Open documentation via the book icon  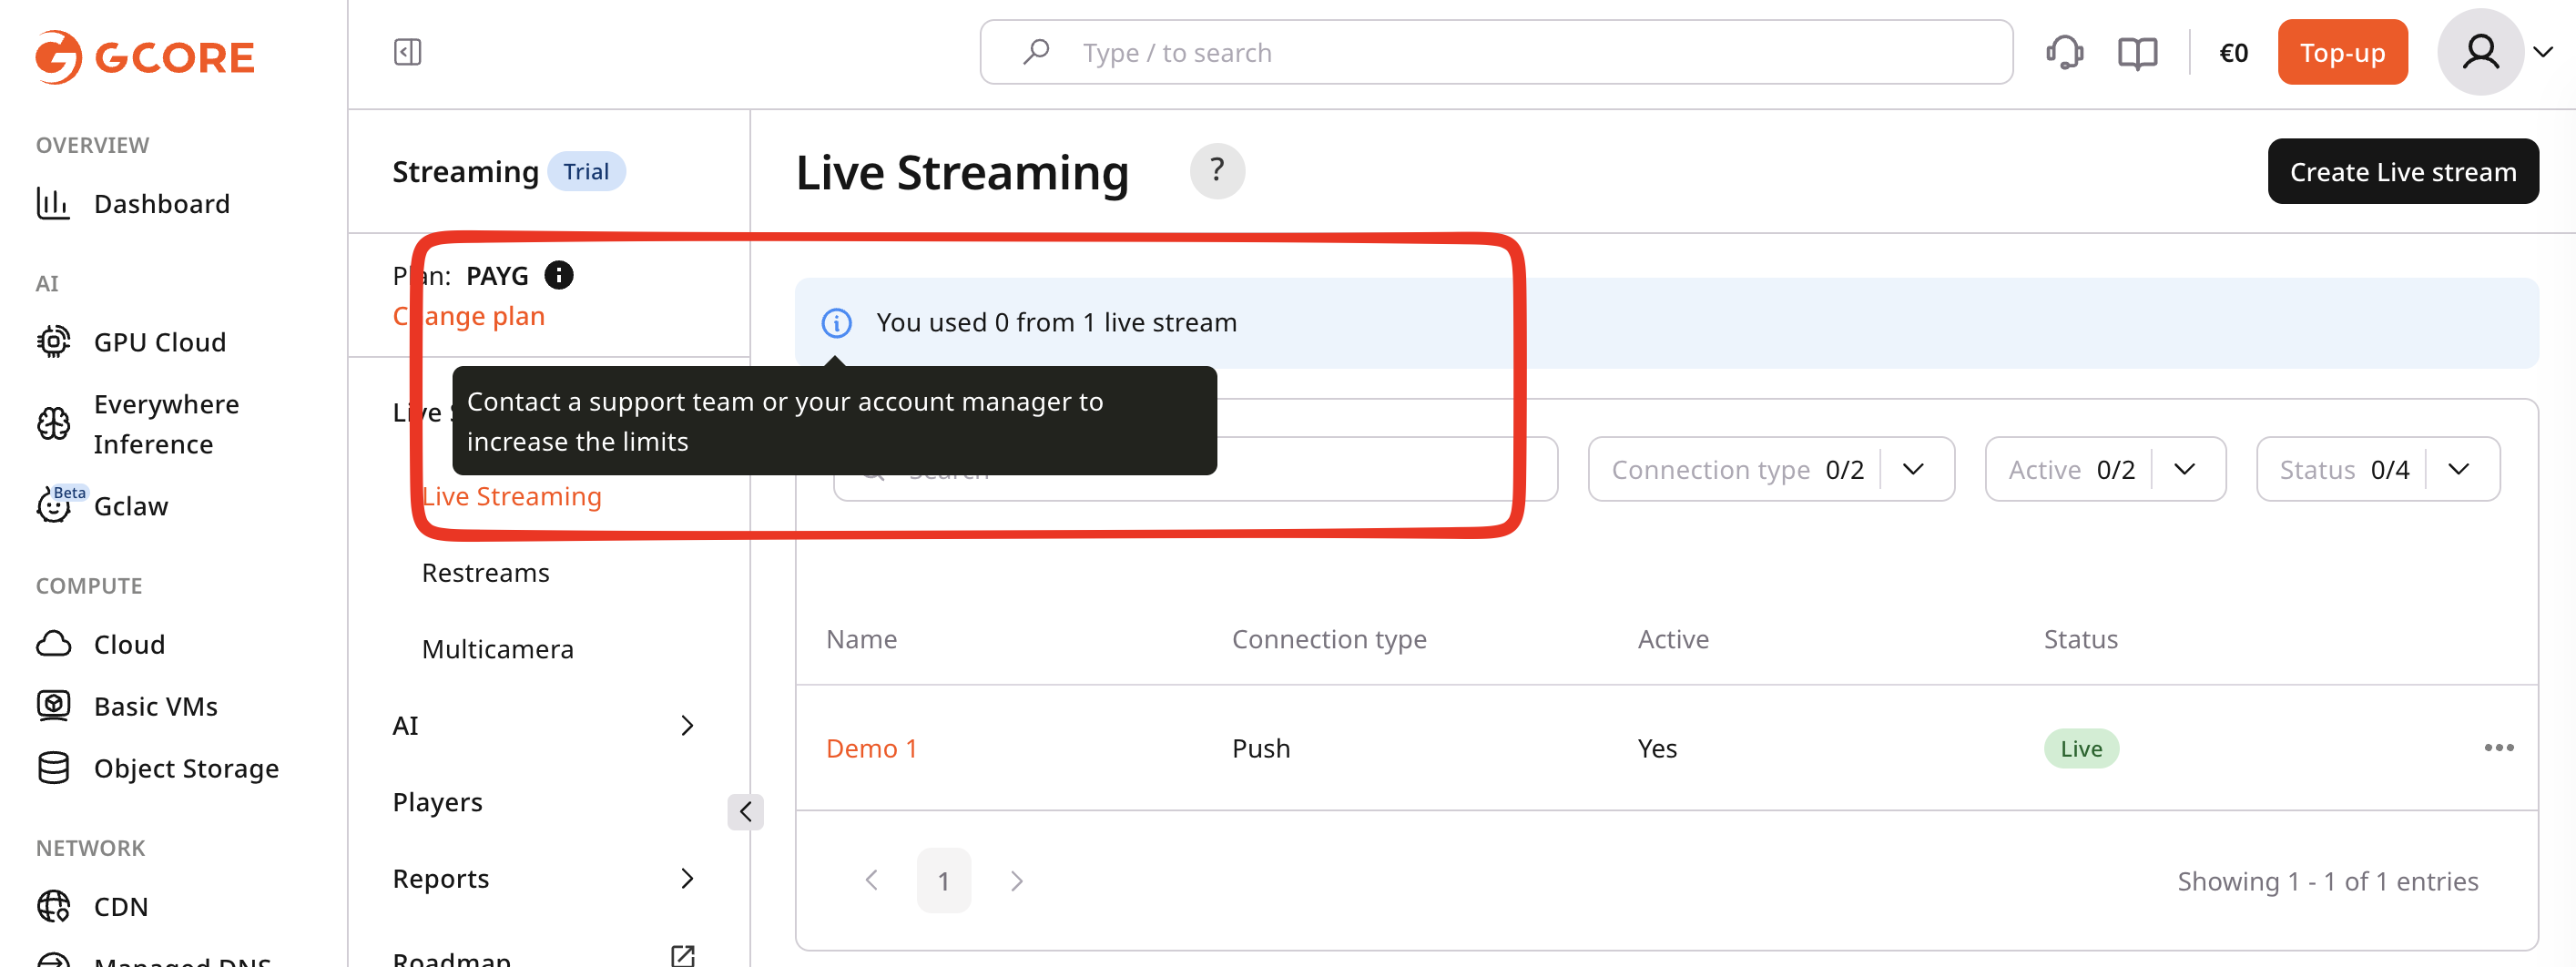coord(2138,52)
